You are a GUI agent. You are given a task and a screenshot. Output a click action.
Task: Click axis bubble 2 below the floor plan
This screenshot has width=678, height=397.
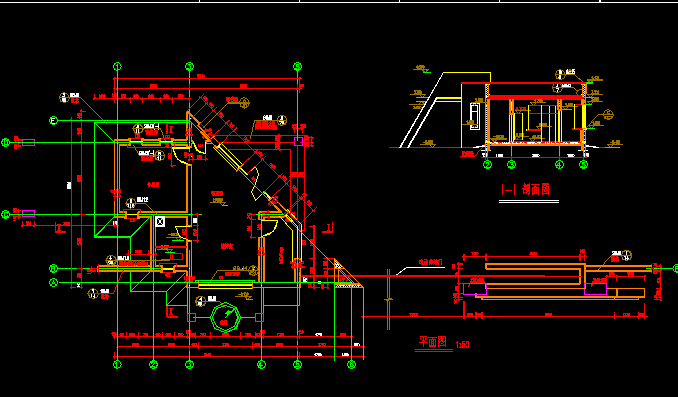154,365
